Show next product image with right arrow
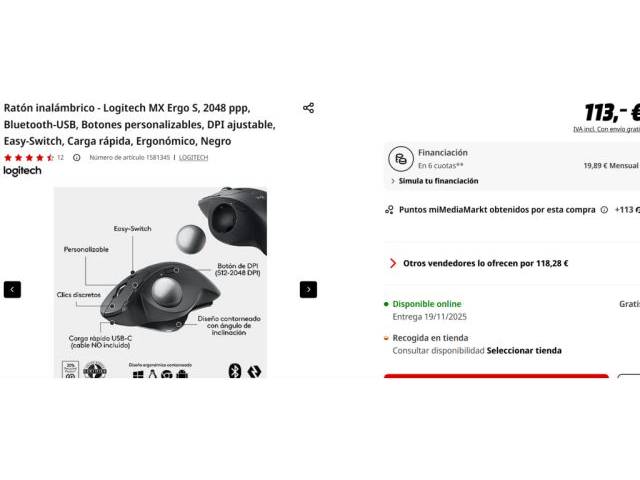The height and width of the screenshot is (480, 640). (x=308, y=290)
